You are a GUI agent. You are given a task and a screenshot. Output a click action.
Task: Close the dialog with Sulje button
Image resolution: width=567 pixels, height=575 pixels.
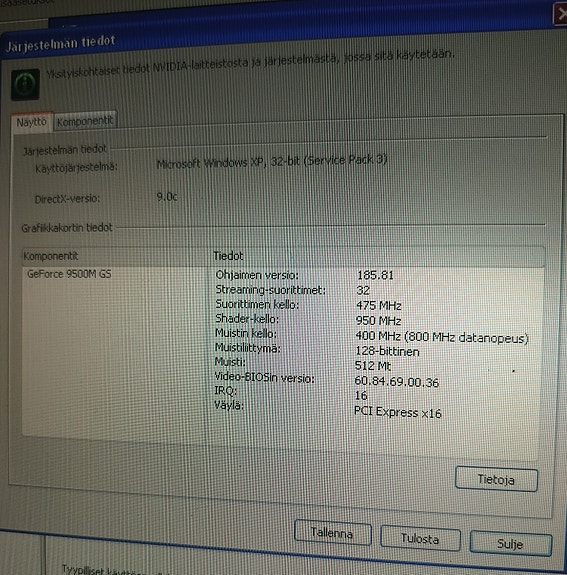(511, 543)
